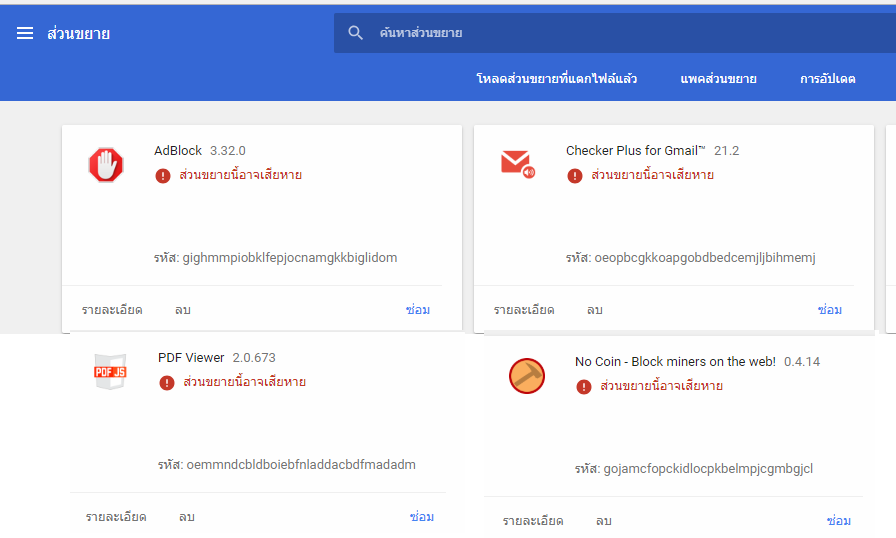Click ซ่อม to repair PDF Viewer
The width and height of the screenshot is (896, 538).
tap(422, 517)
